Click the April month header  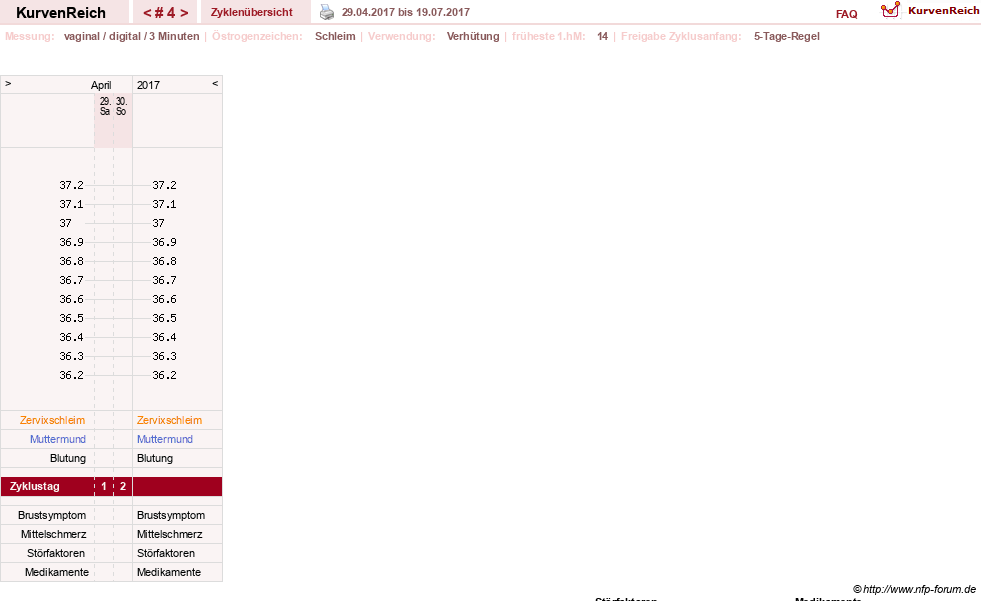coord(101,85)
